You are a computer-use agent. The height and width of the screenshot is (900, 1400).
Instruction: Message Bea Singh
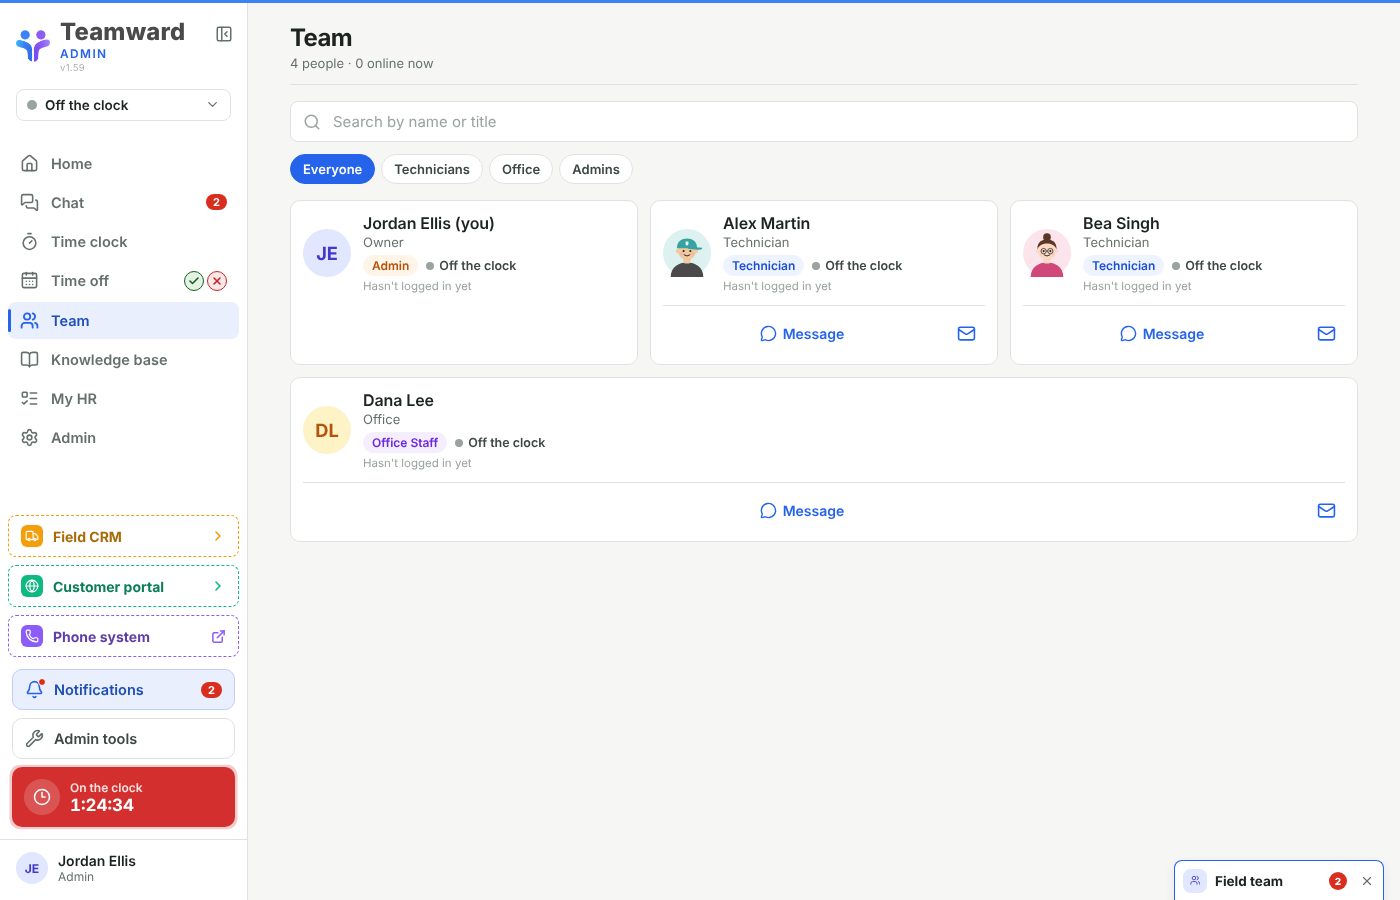point(1162,334)
